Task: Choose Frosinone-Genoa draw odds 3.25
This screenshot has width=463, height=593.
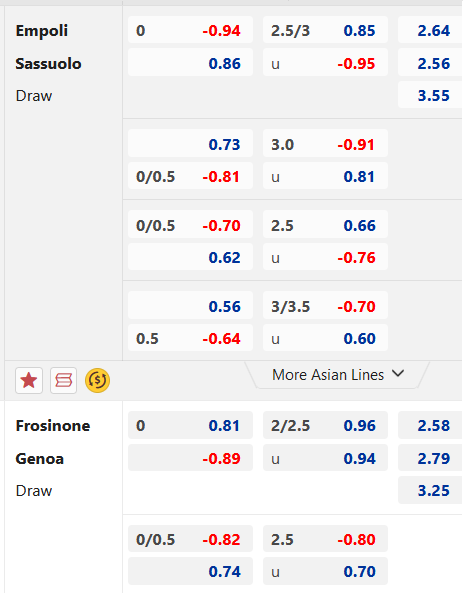Action: [430, 491]
